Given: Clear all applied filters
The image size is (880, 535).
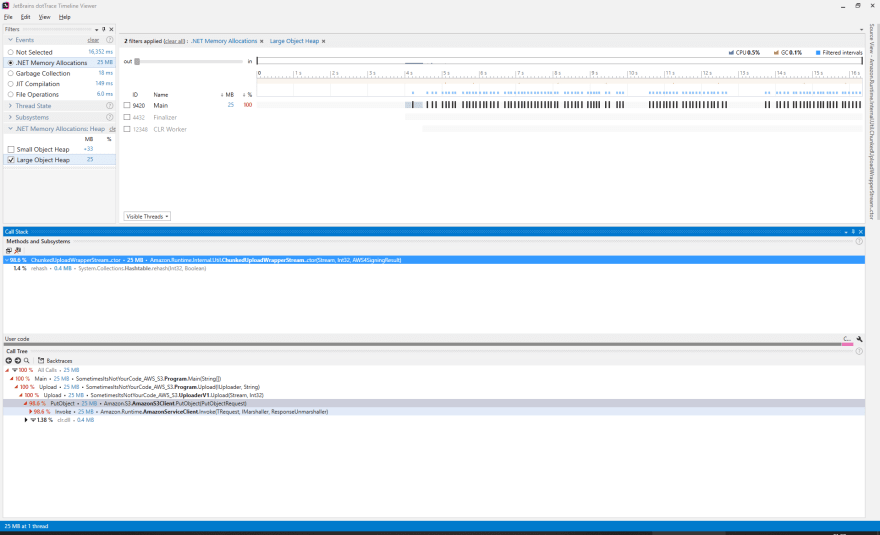Looking at the screenshot, I should [x=174, y=41].
